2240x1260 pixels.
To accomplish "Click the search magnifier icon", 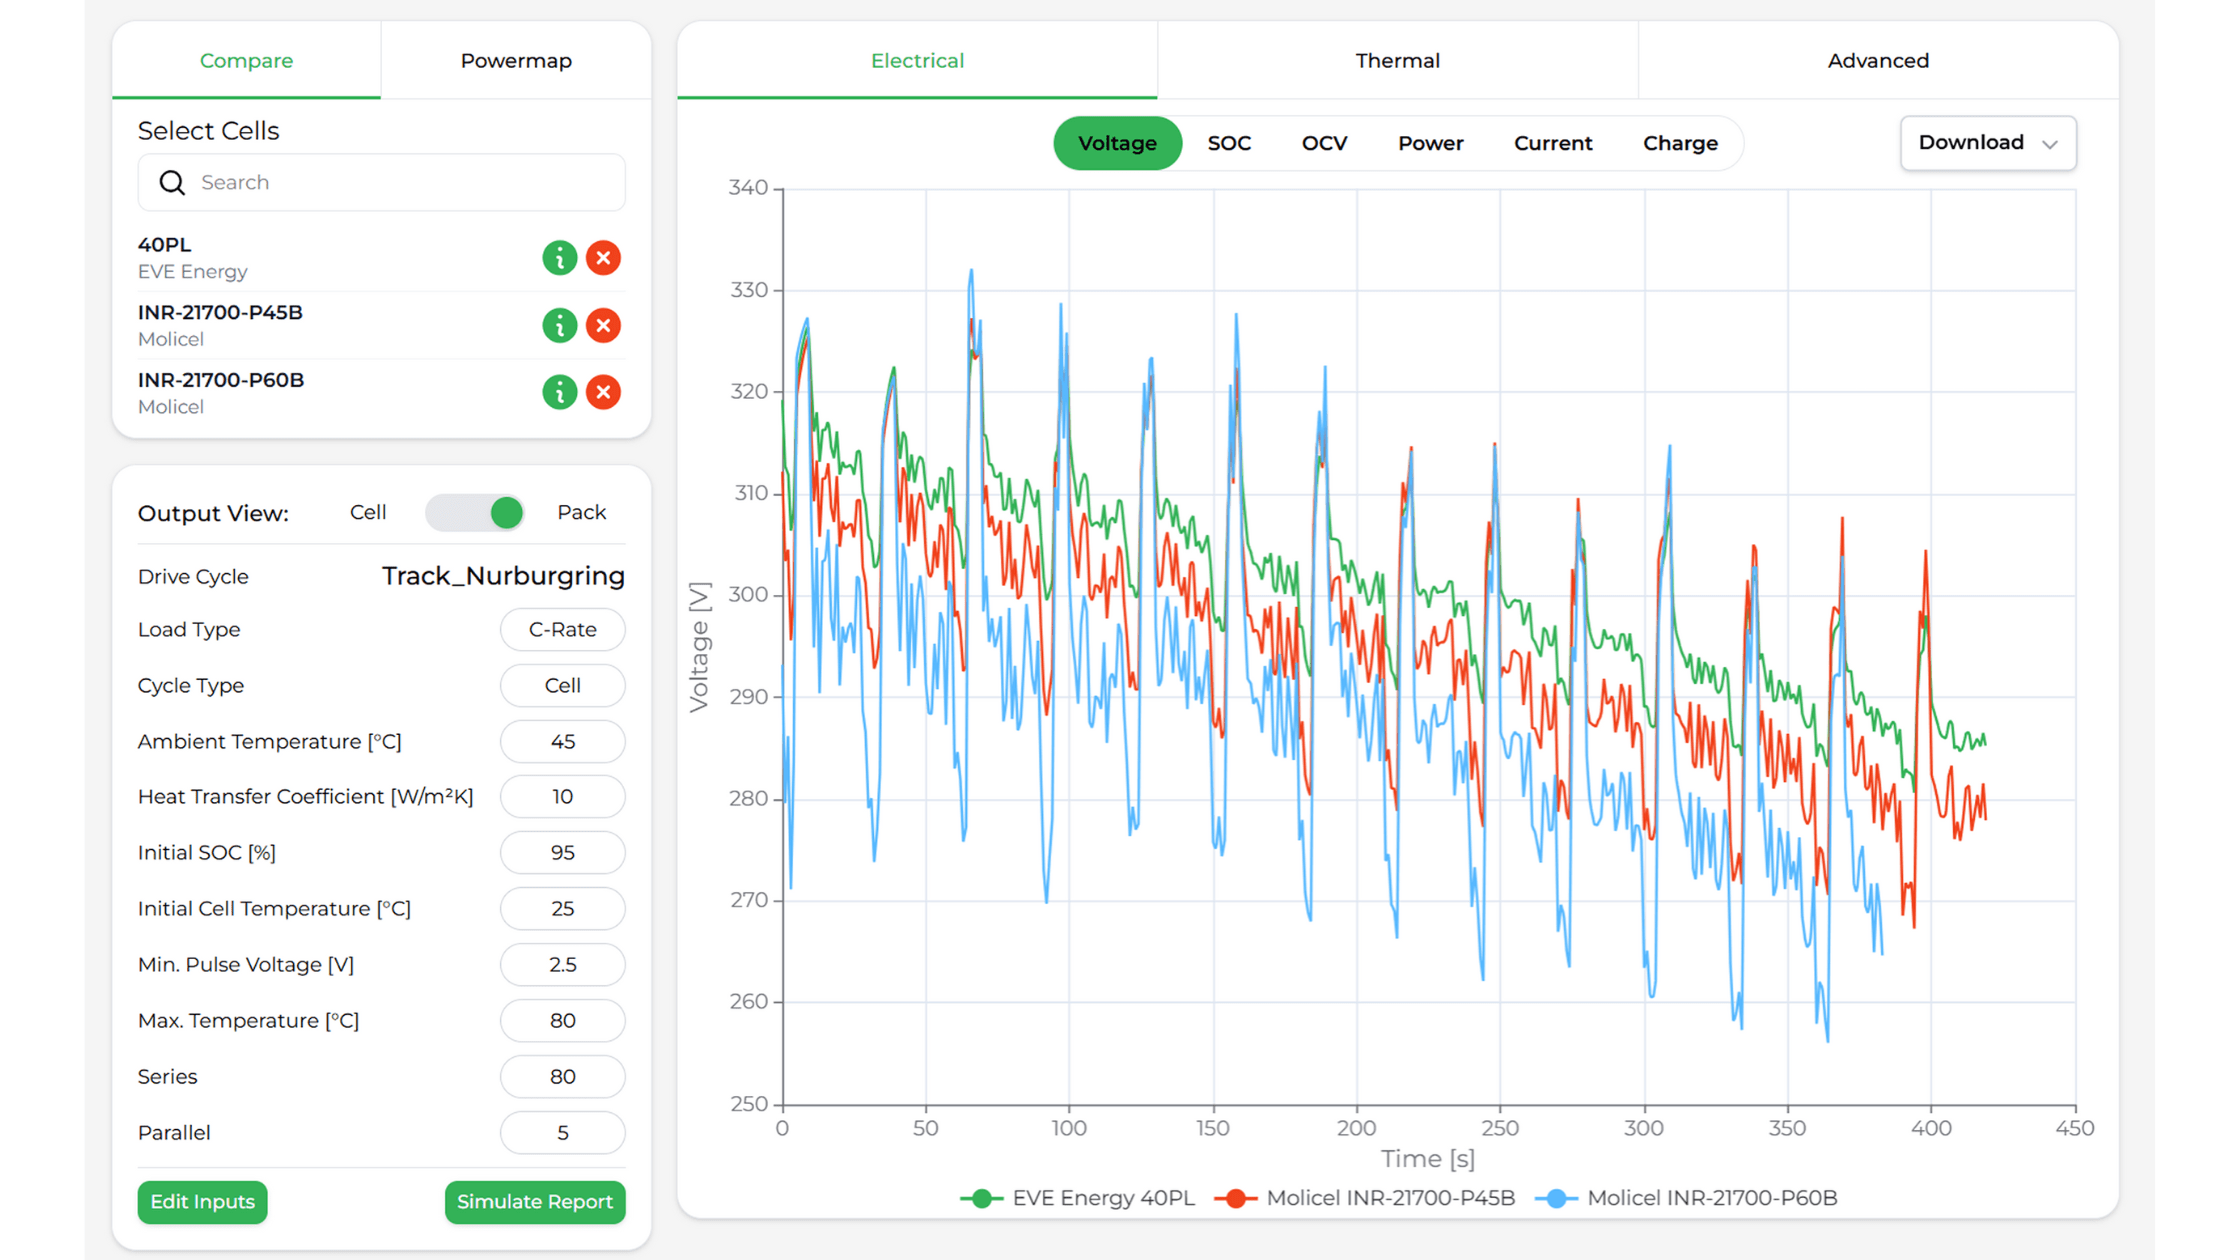I will [172, 182].
